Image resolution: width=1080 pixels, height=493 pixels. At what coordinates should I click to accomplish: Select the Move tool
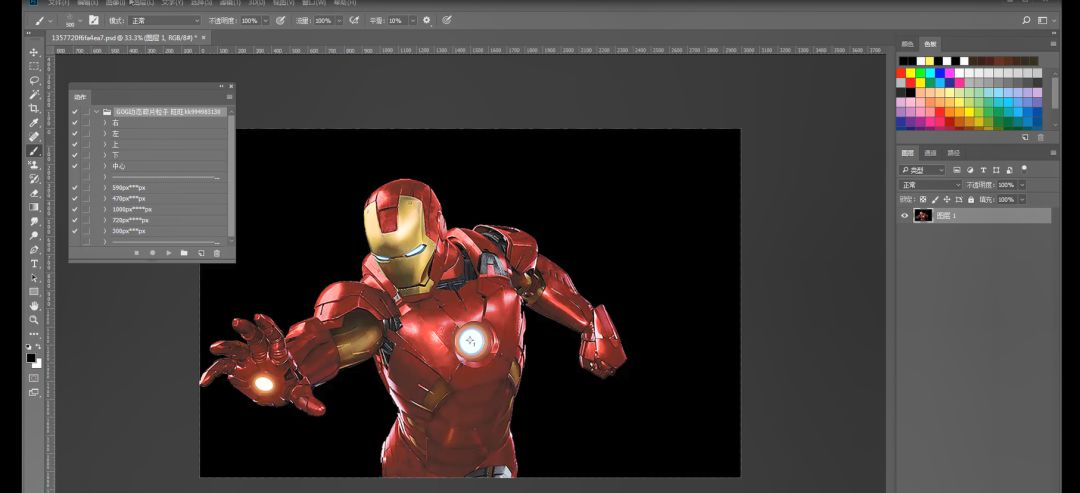(x=34, y=52)
